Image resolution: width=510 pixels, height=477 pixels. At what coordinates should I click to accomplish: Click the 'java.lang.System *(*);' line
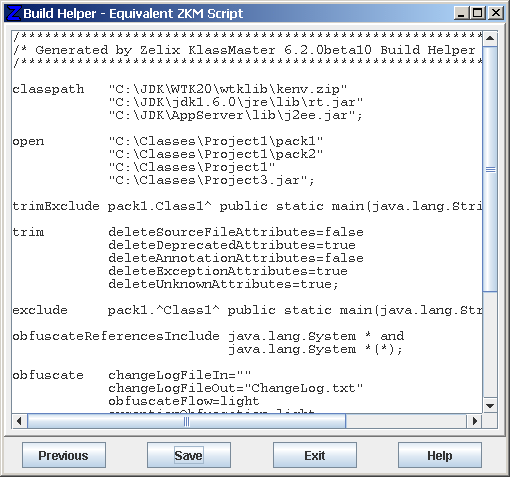tap(316, 349)
